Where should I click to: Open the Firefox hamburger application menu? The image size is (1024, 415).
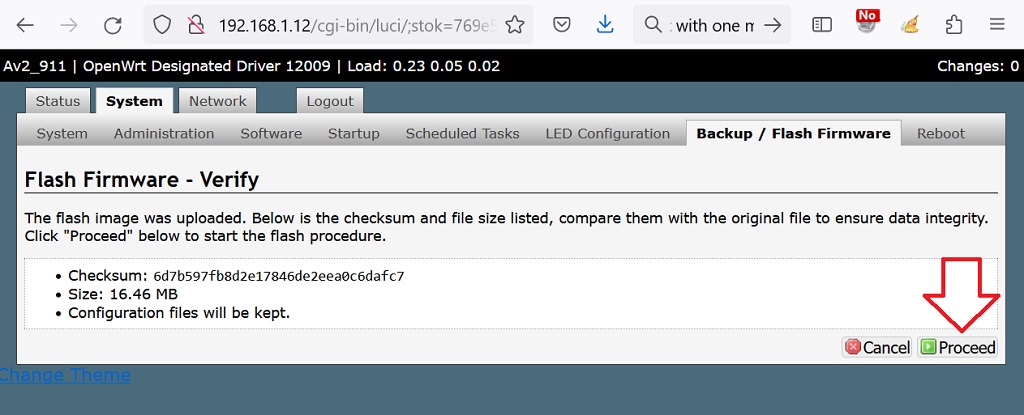click(x=997, y=25)
